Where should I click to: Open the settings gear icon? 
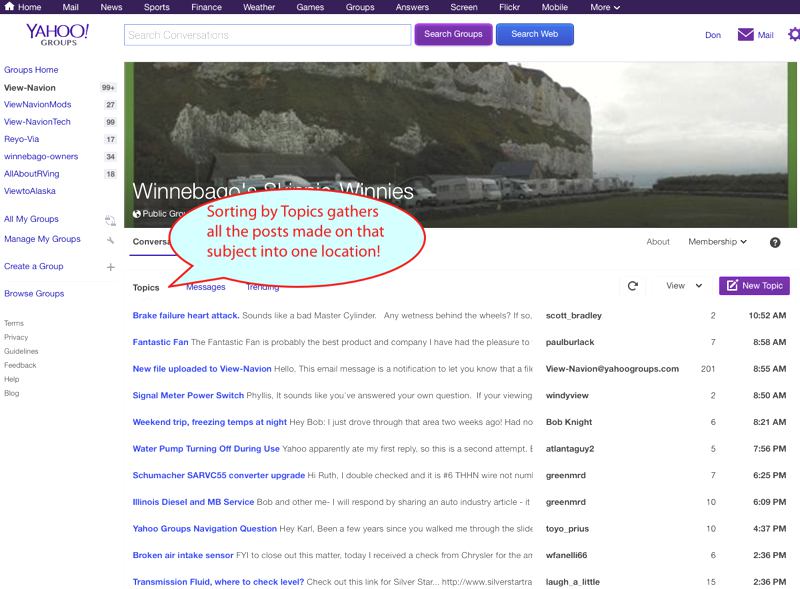(794, 35)
